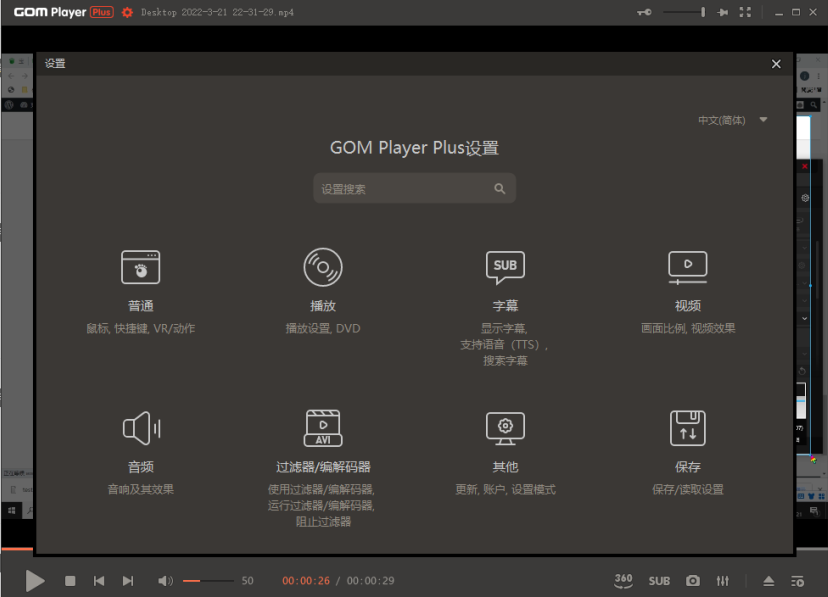Stop playback with the stop button

[70, 581]
